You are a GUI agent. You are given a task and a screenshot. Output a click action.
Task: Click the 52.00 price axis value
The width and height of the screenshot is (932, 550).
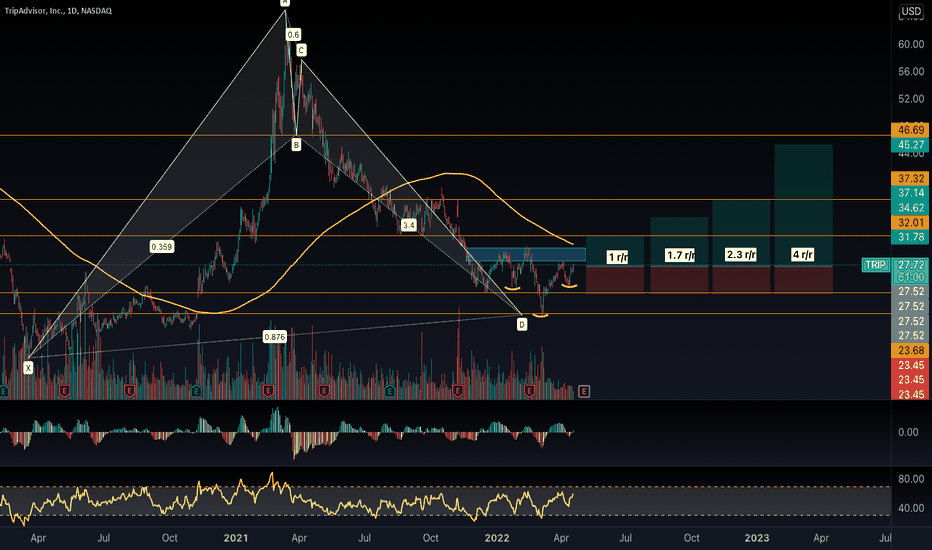click(911, 99)
